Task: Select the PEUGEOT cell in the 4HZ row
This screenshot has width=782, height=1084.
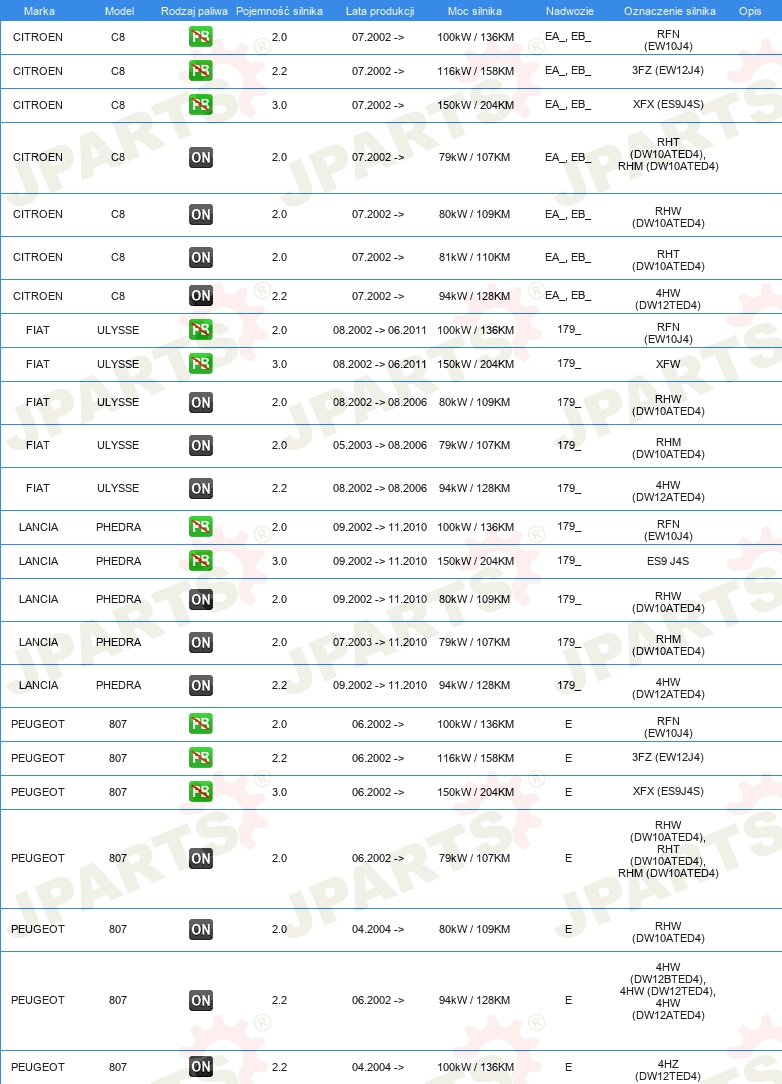Action: pos(37,1067)
